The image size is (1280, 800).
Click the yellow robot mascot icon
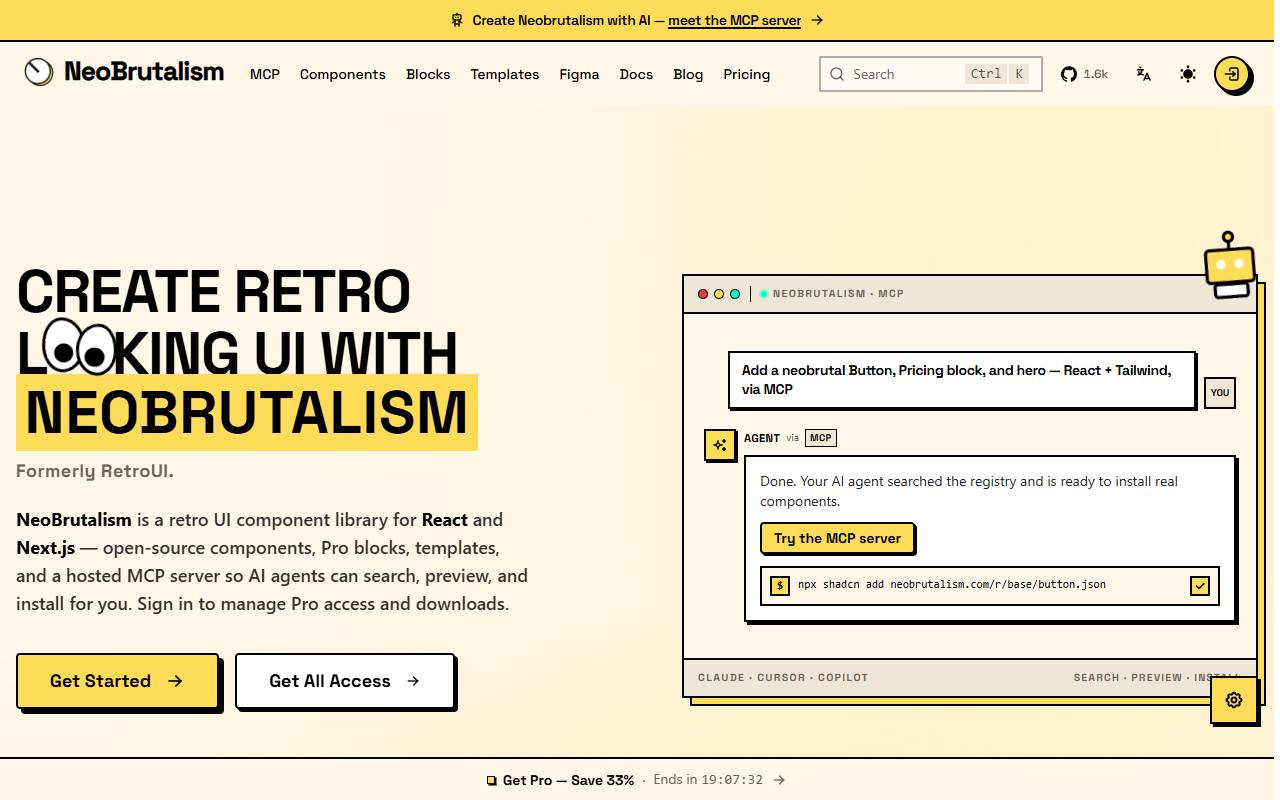point(1229,264)
